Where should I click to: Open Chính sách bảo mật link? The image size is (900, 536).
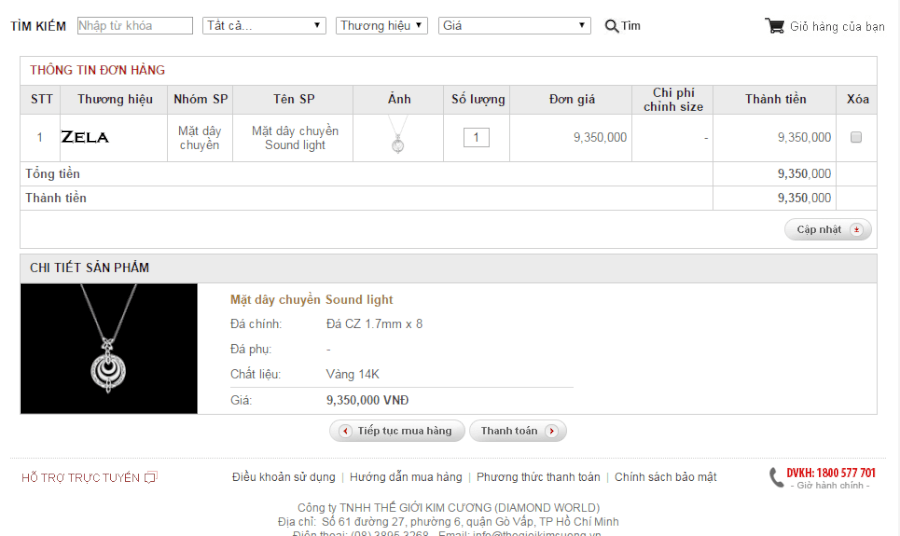pos(665,477)
